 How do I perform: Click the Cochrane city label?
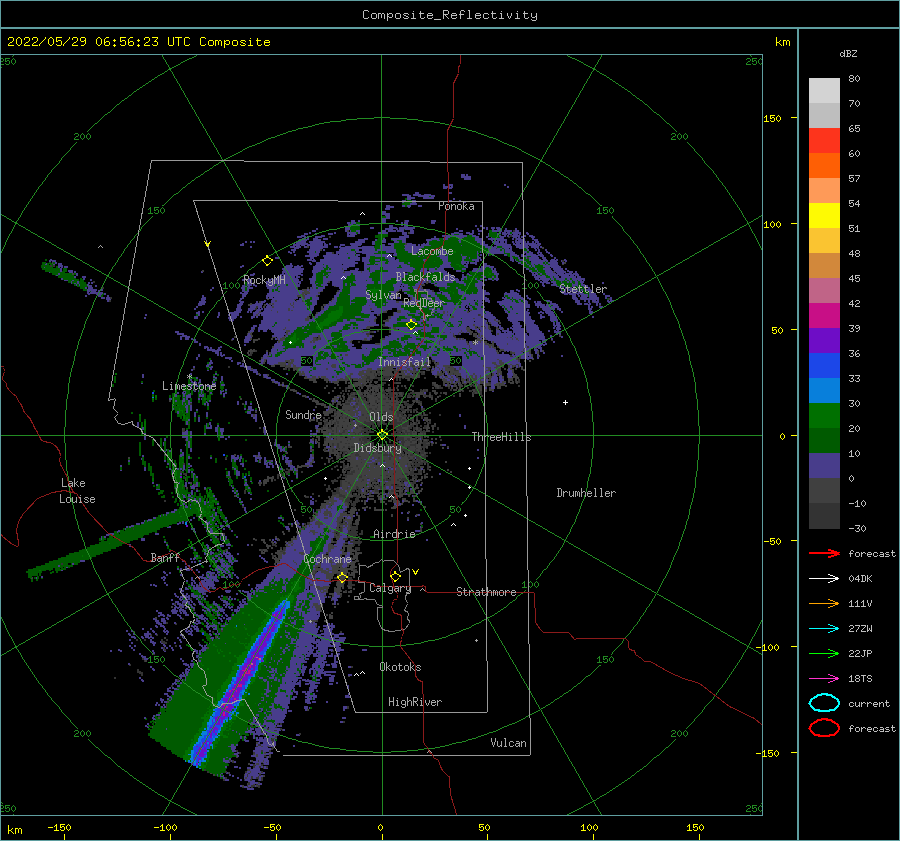327,559
